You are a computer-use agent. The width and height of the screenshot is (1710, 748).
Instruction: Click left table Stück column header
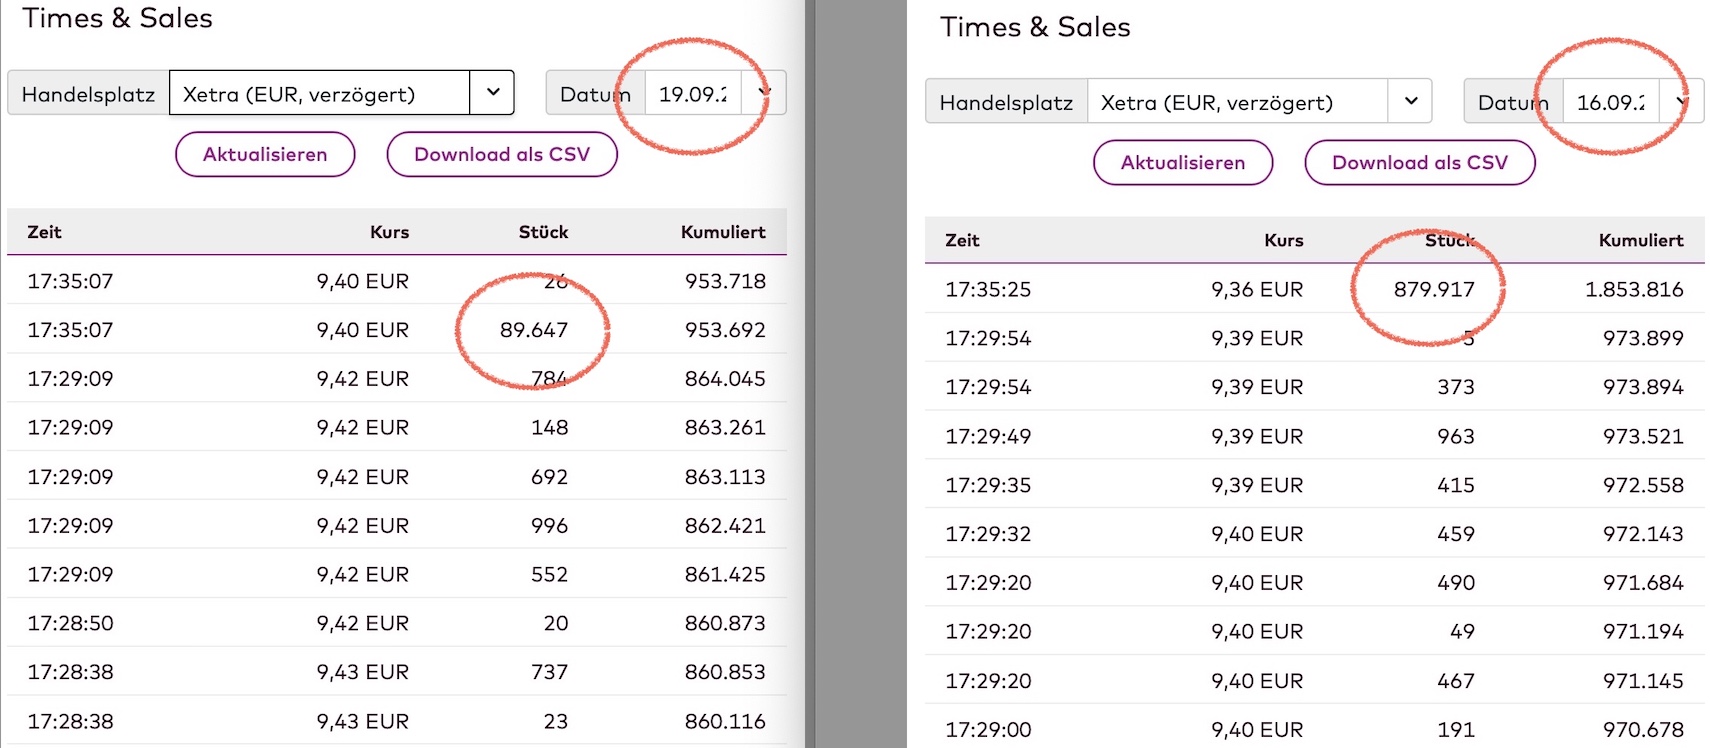tap(543, 232)
